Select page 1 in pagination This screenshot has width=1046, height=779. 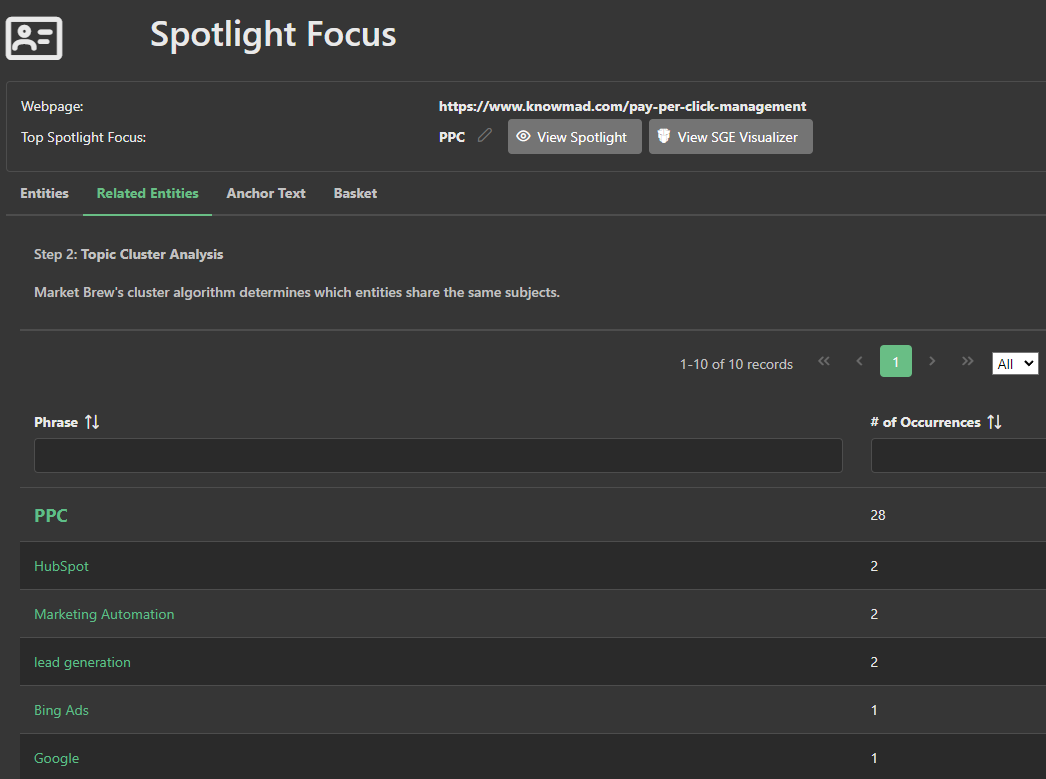pos(896,362)
